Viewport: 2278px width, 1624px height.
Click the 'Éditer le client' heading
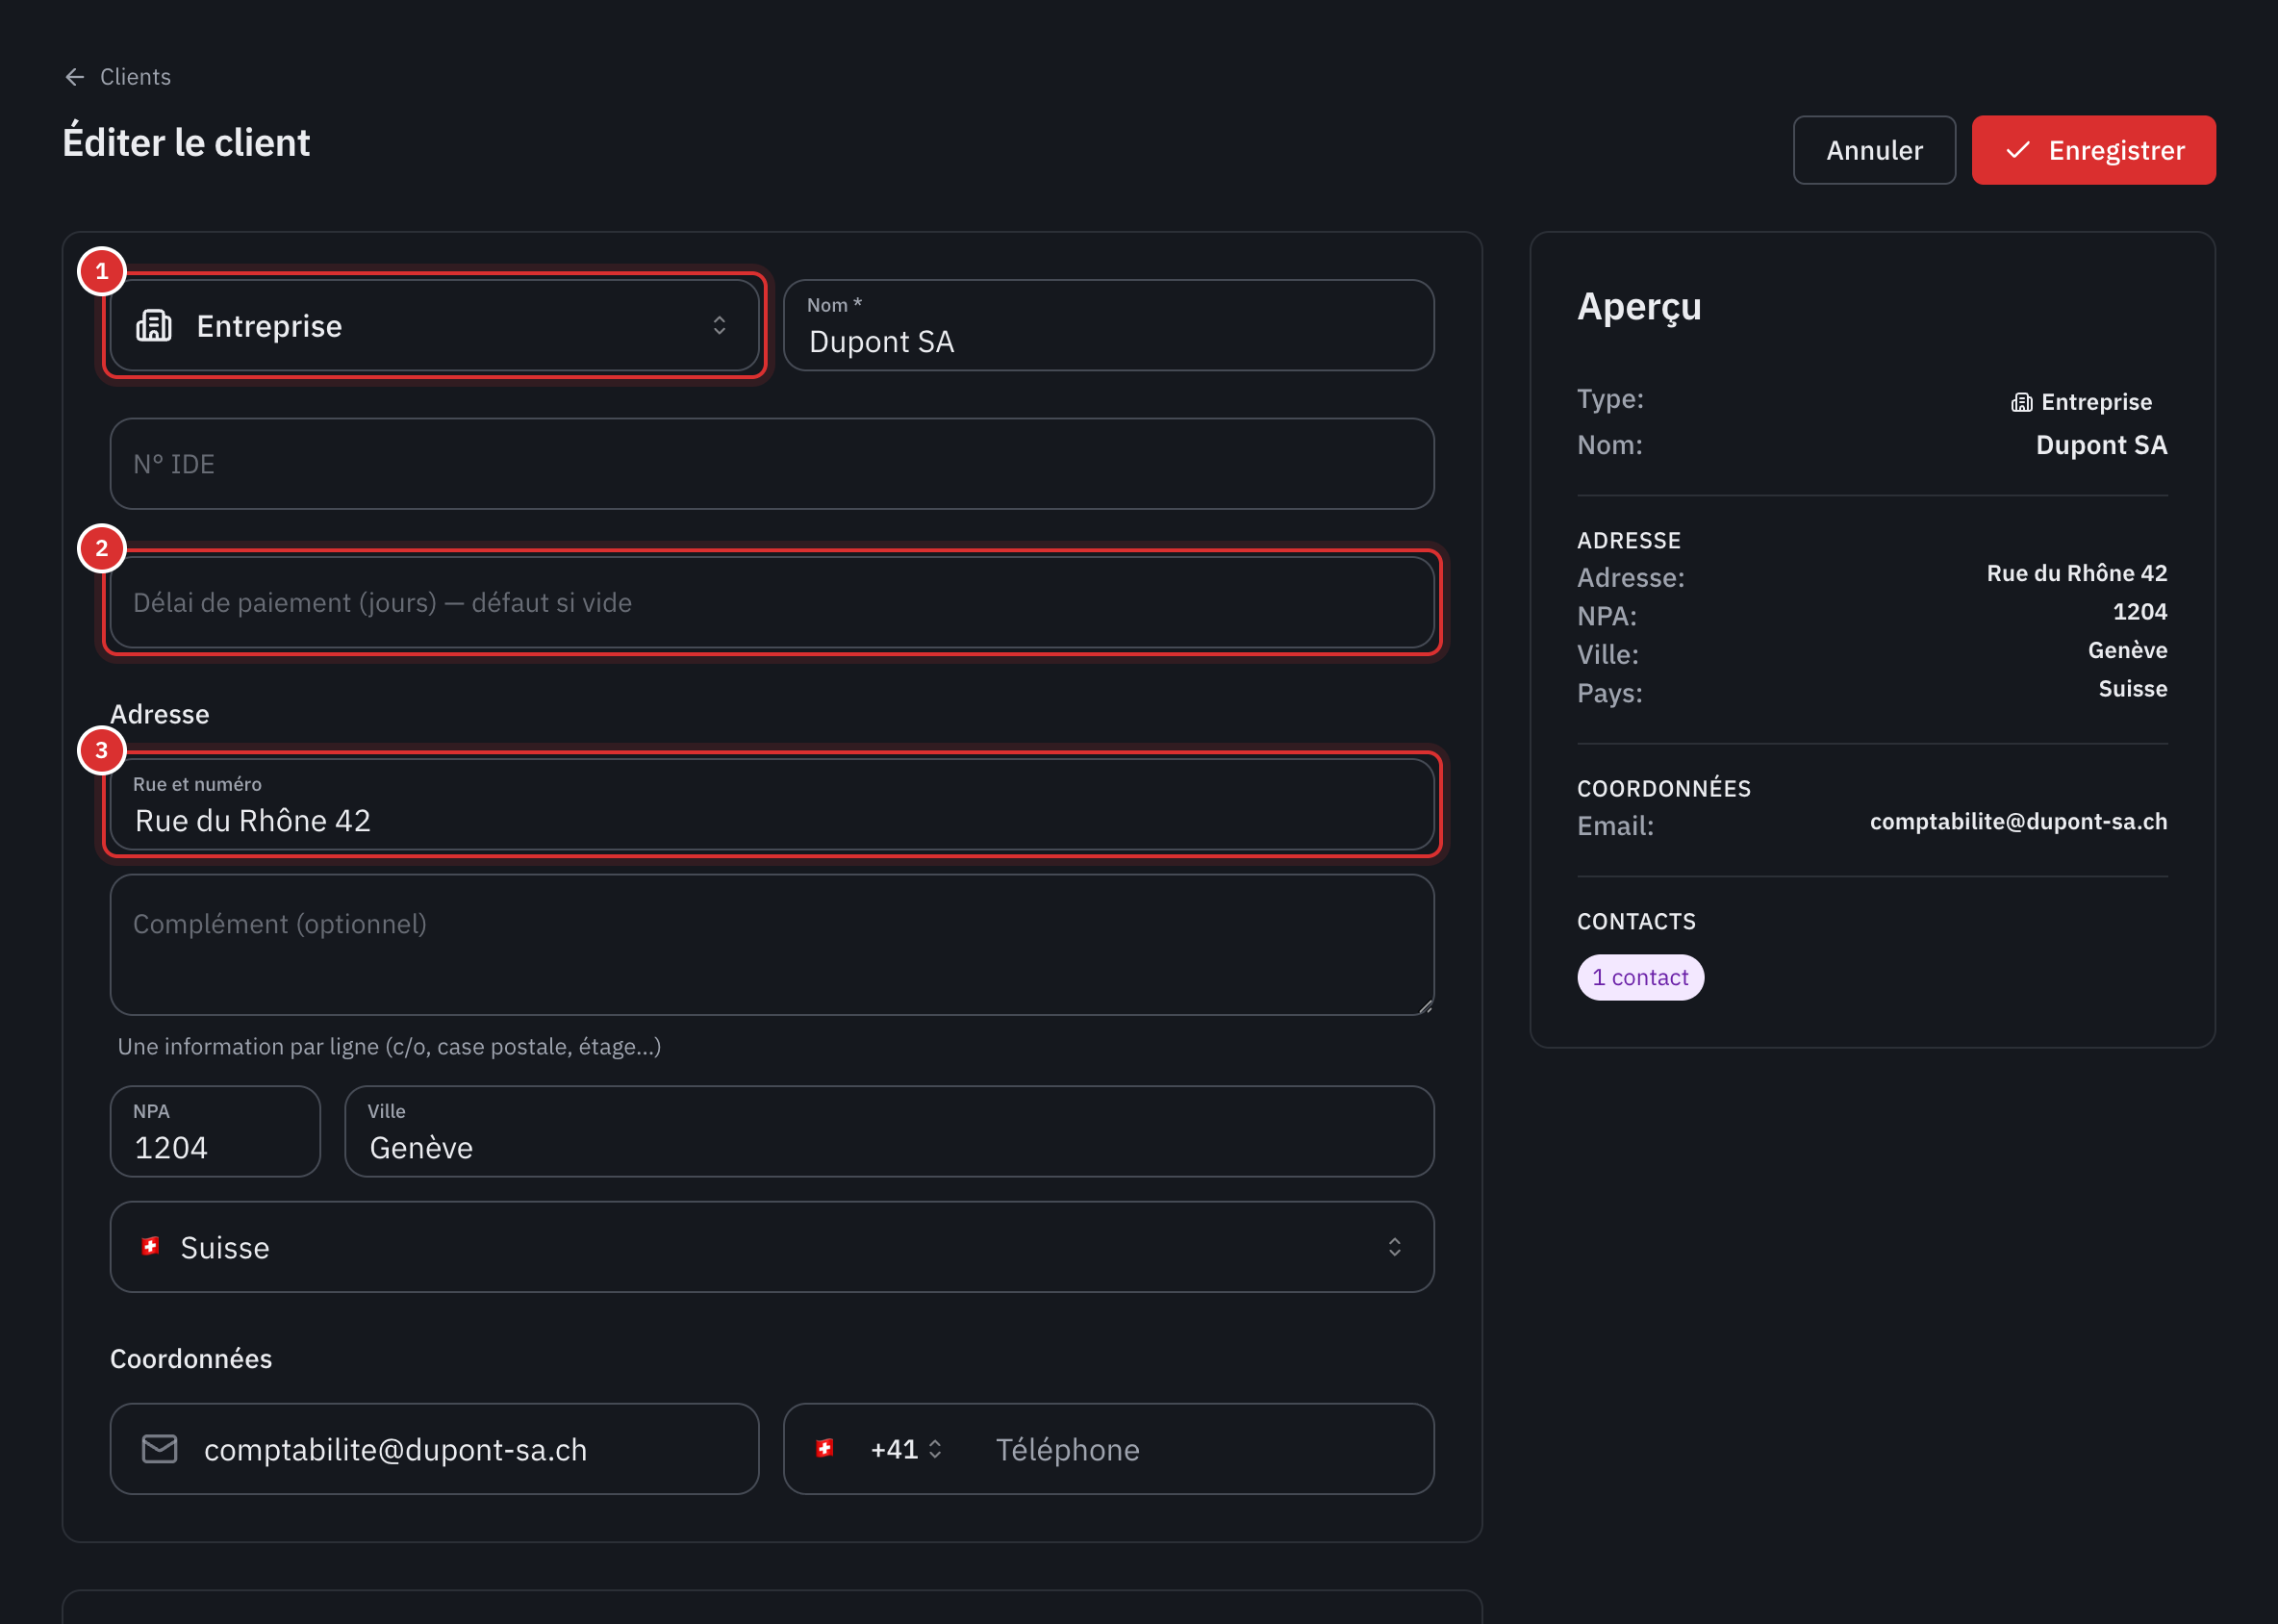[186, 143]
